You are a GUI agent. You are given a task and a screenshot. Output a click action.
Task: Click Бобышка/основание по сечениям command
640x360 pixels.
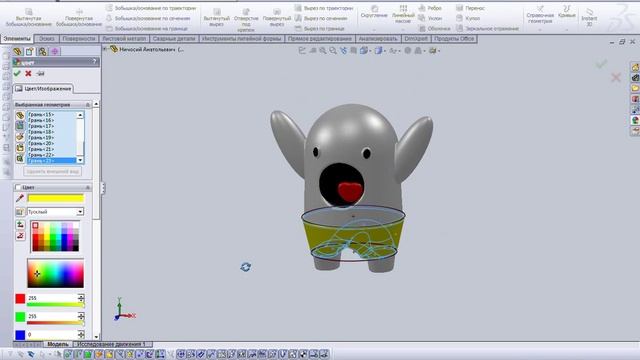pos(148,18)
